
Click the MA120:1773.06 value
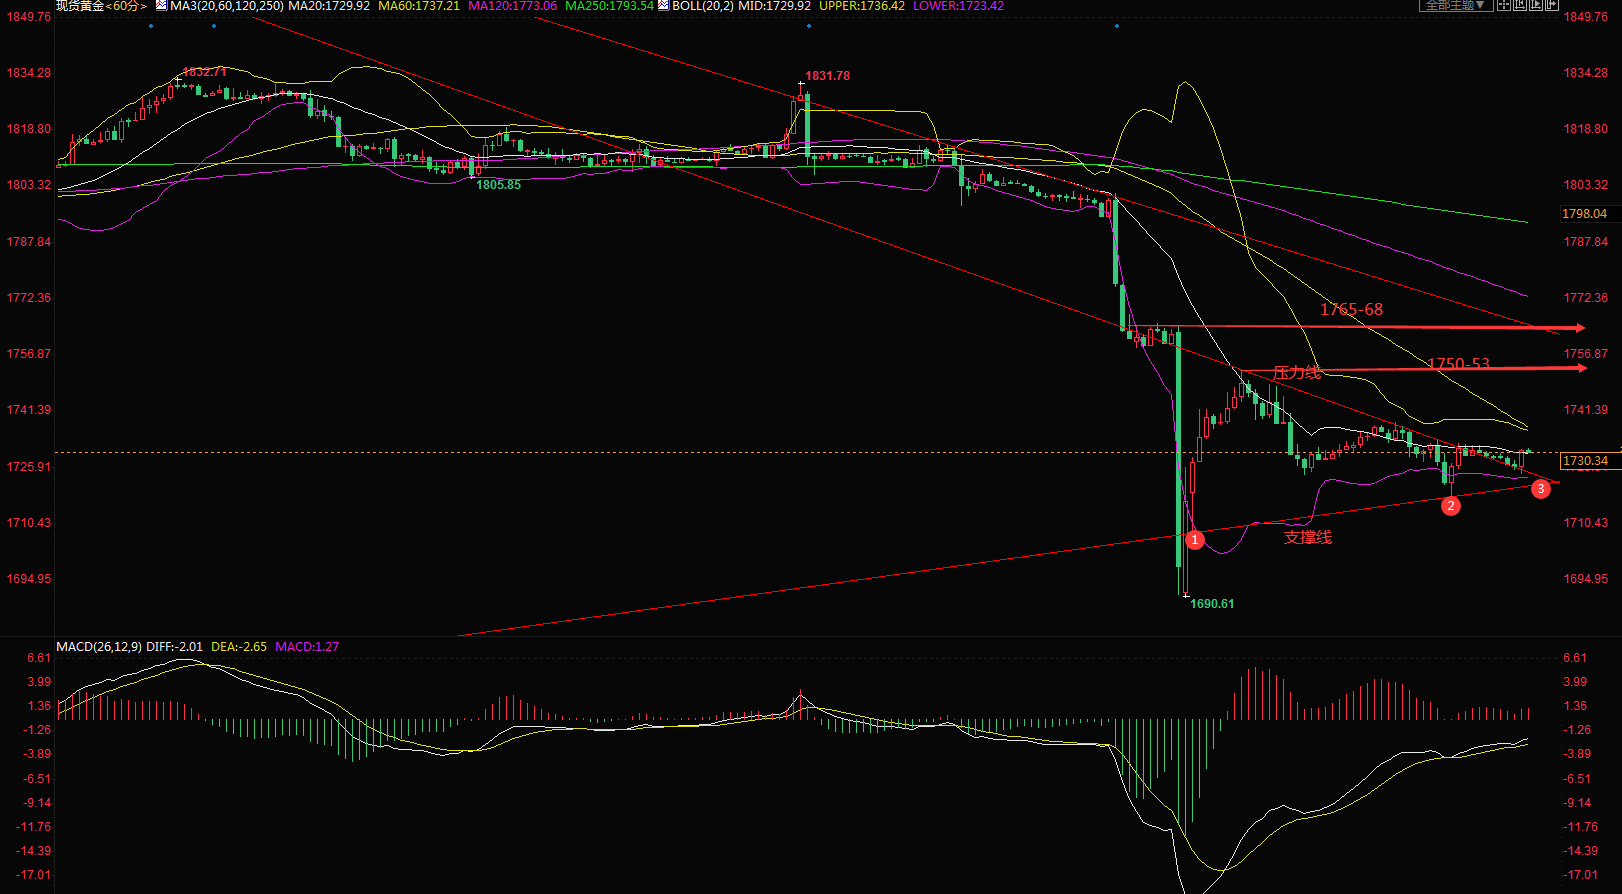(512, 6)
